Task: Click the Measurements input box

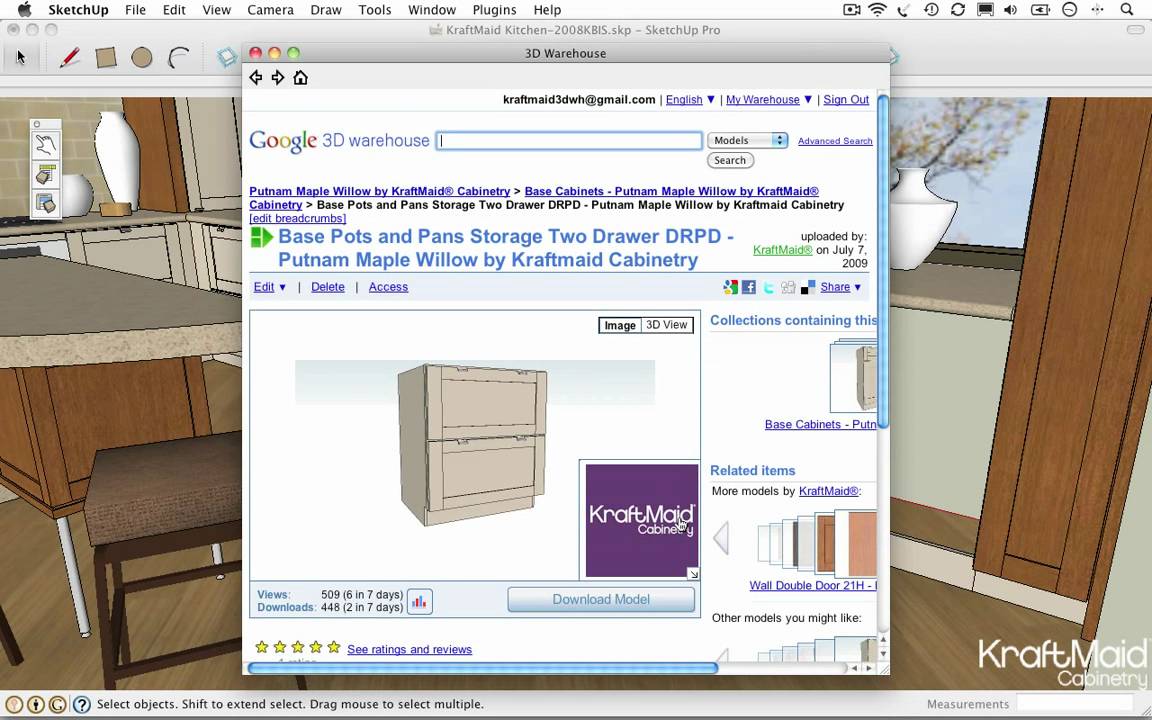Action: [x=1074, y=704]
